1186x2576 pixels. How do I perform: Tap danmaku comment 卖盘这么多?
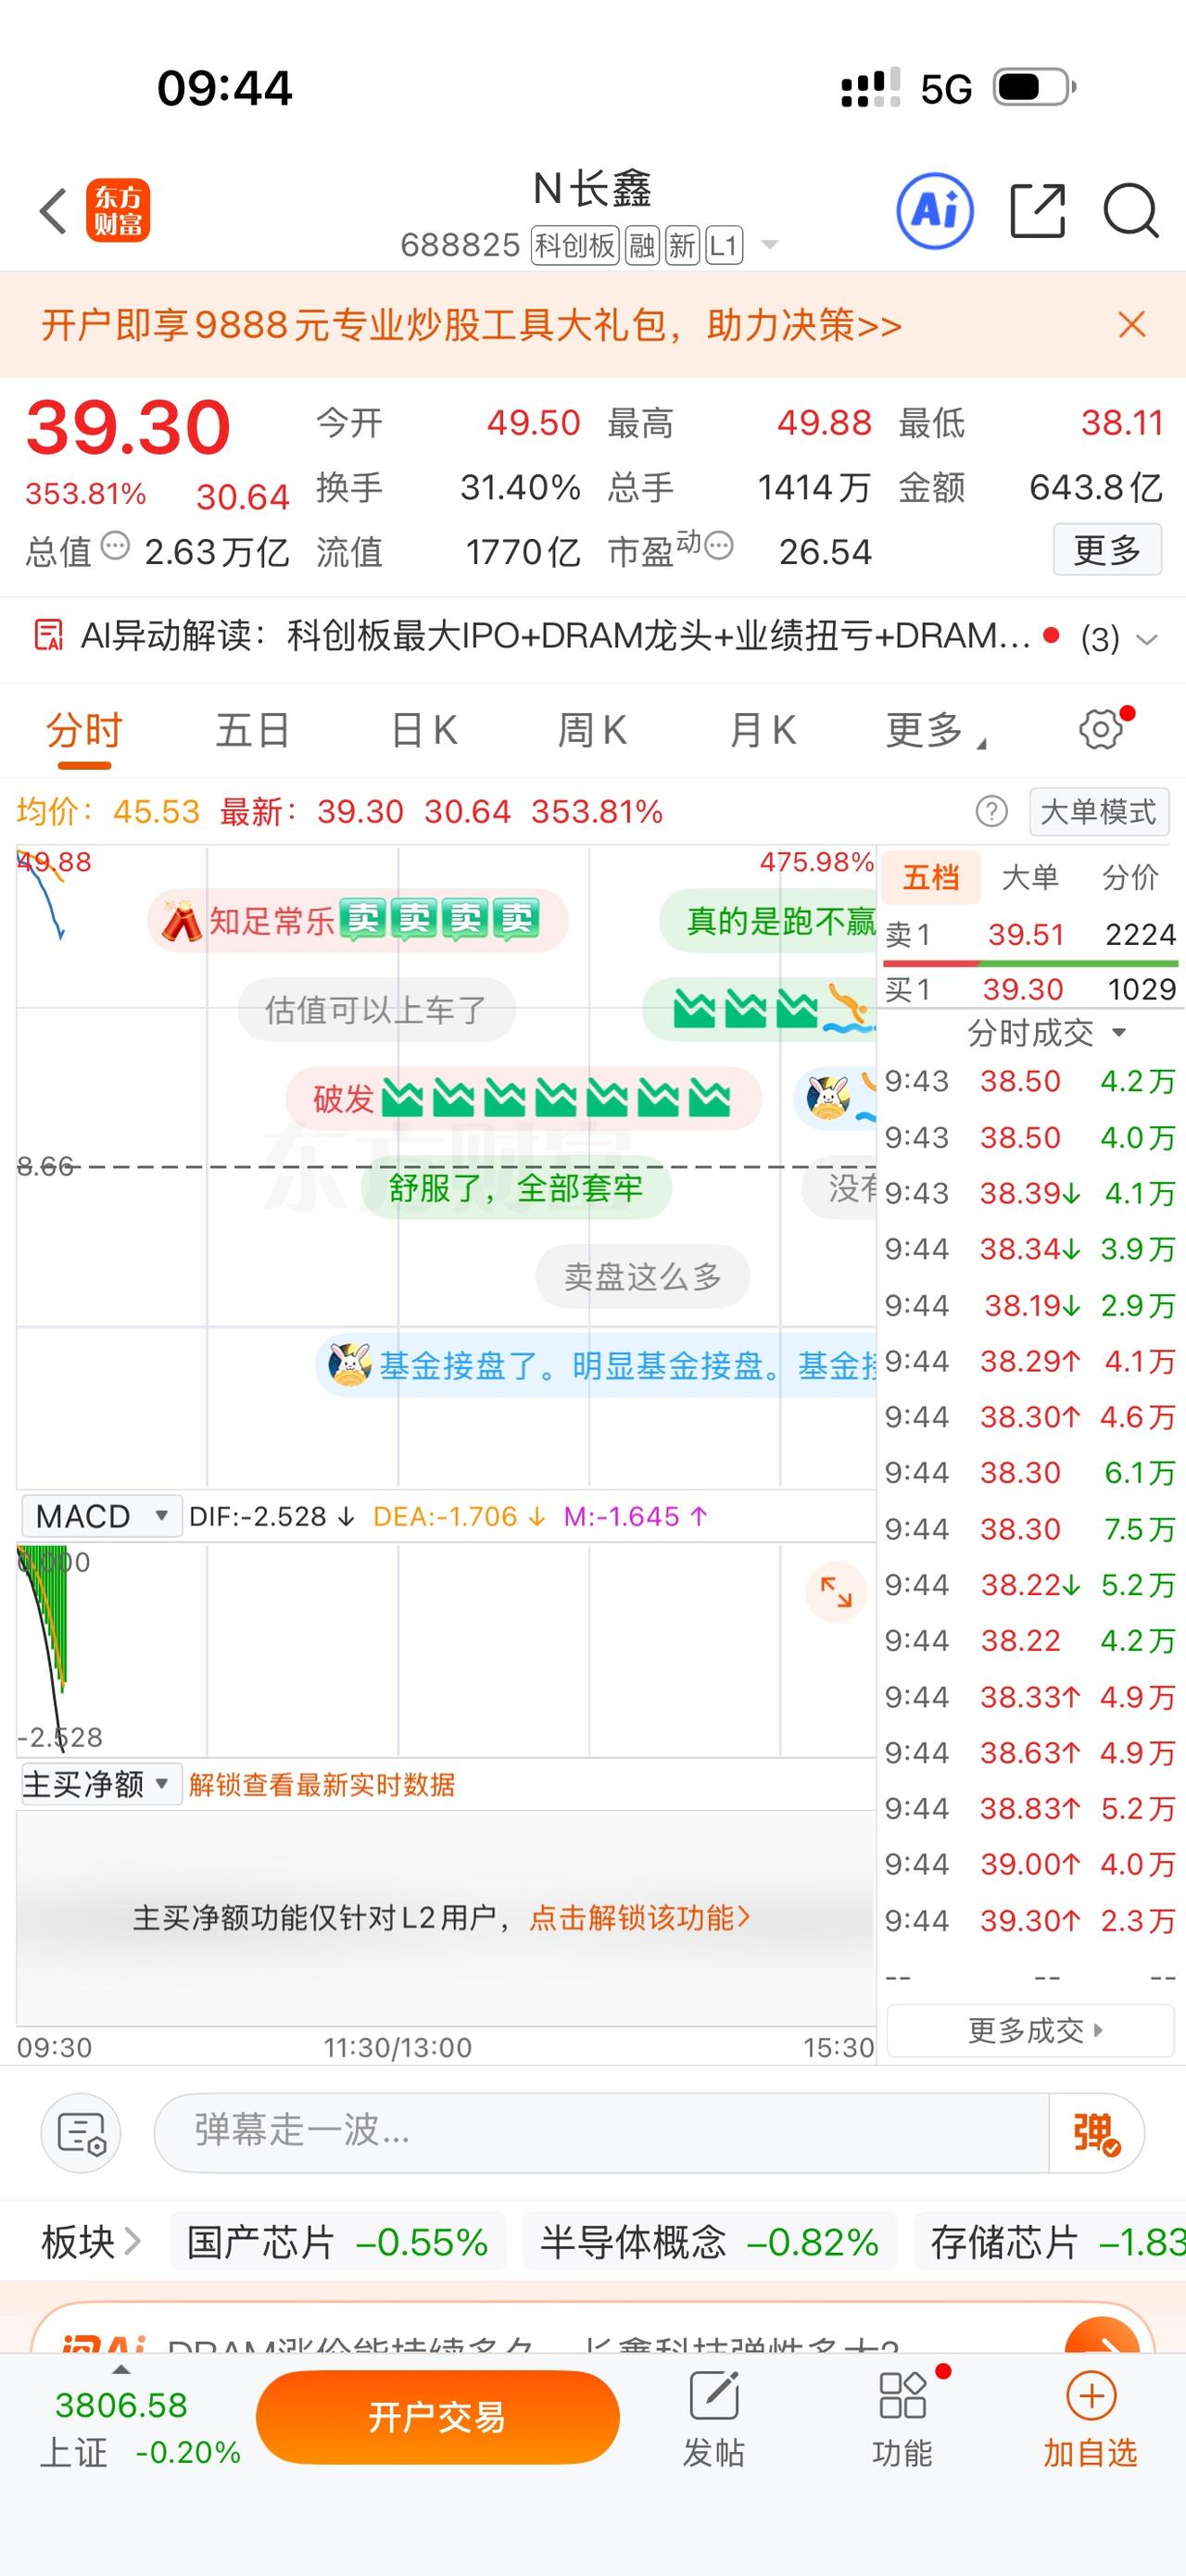[643, 1276]
